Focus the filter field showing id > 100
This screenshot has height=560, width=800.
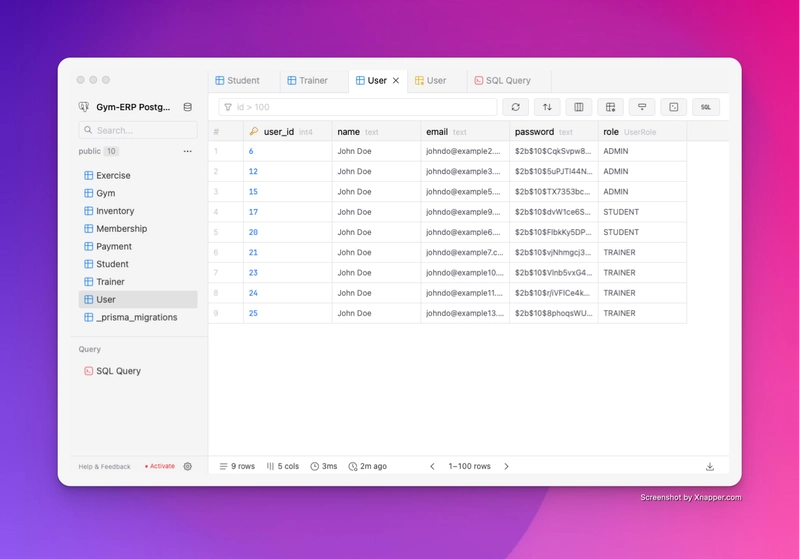pos(358,107)
